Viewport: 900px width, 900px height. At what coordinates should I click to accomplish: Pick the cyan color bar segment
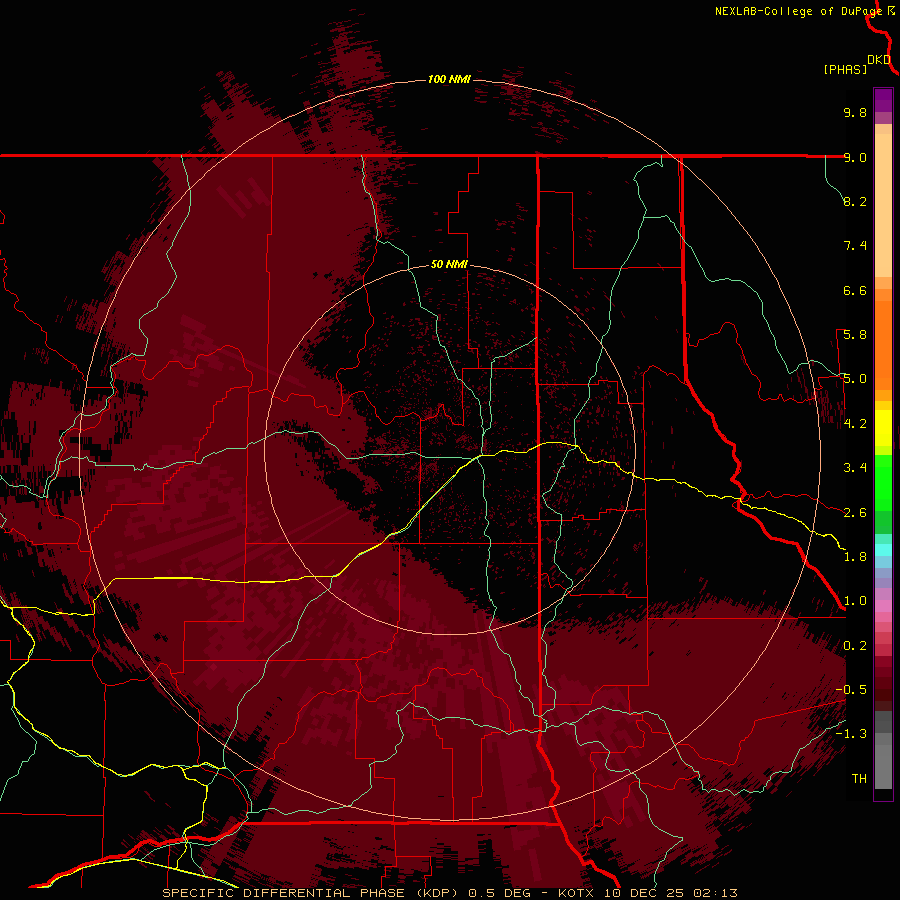point(883,550)
